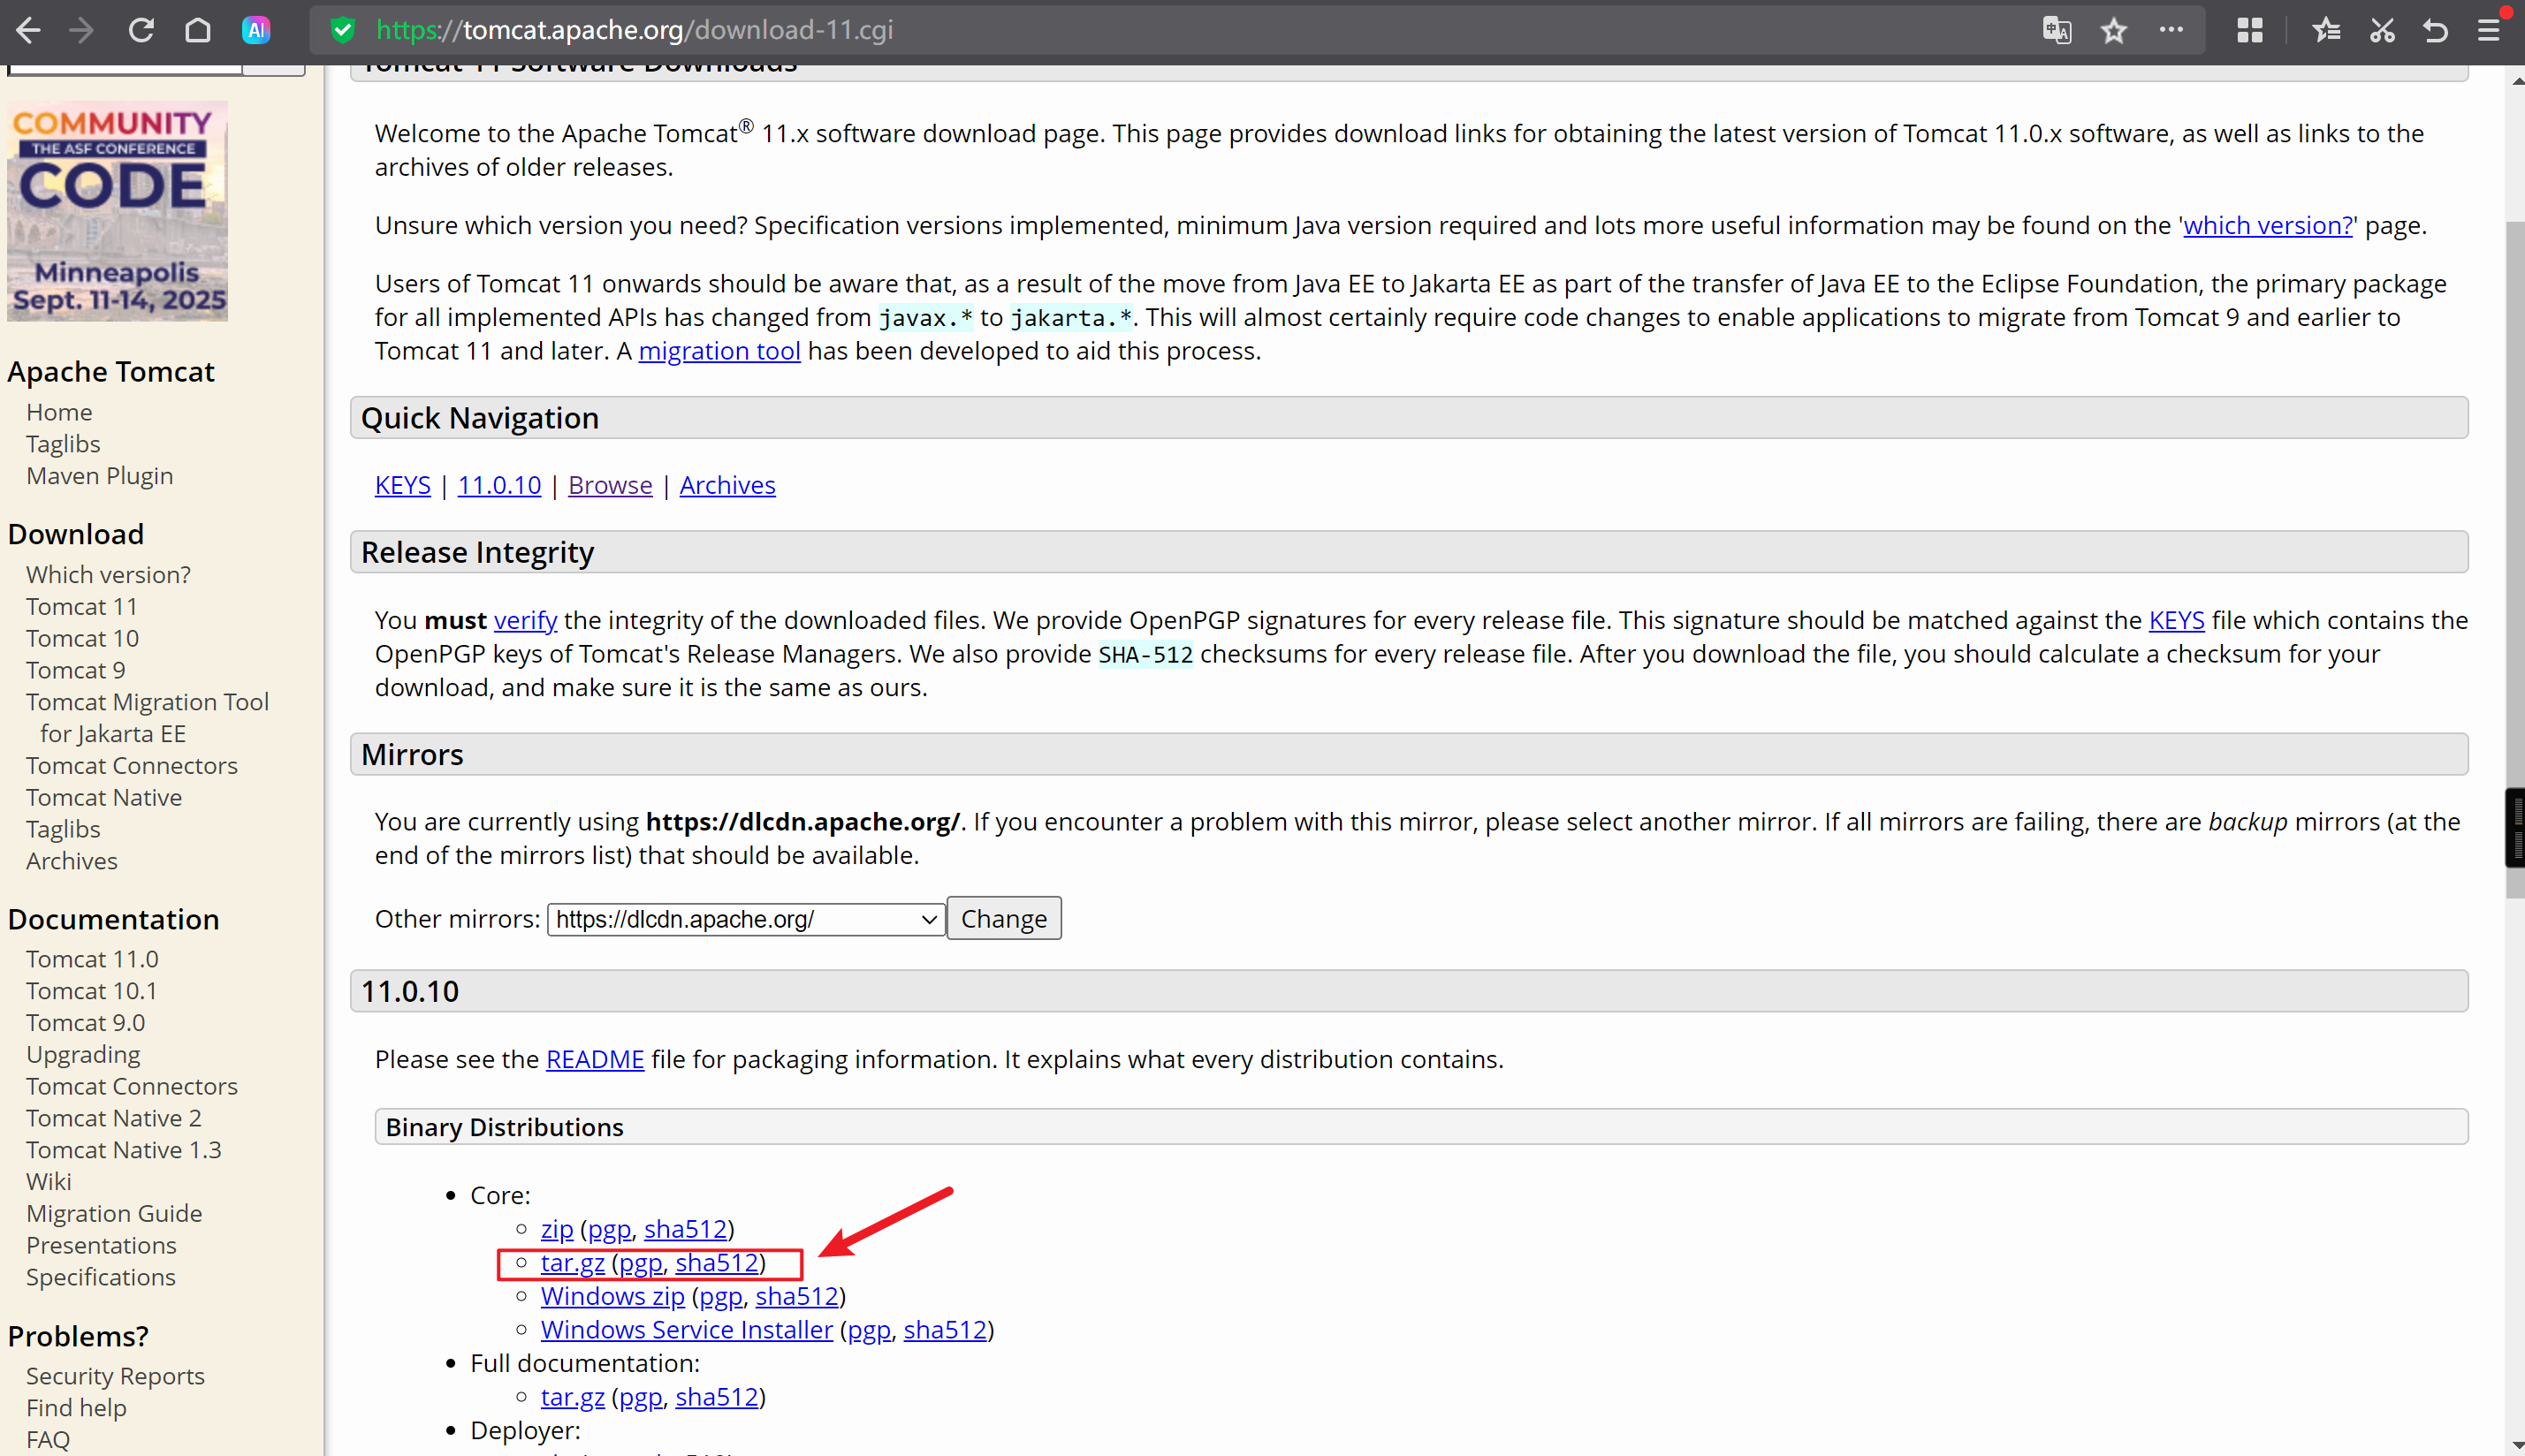Open Tomcat 9.0 documentation link
This screenshot has height=1456, width=2525.
[x=85, y=1023]
